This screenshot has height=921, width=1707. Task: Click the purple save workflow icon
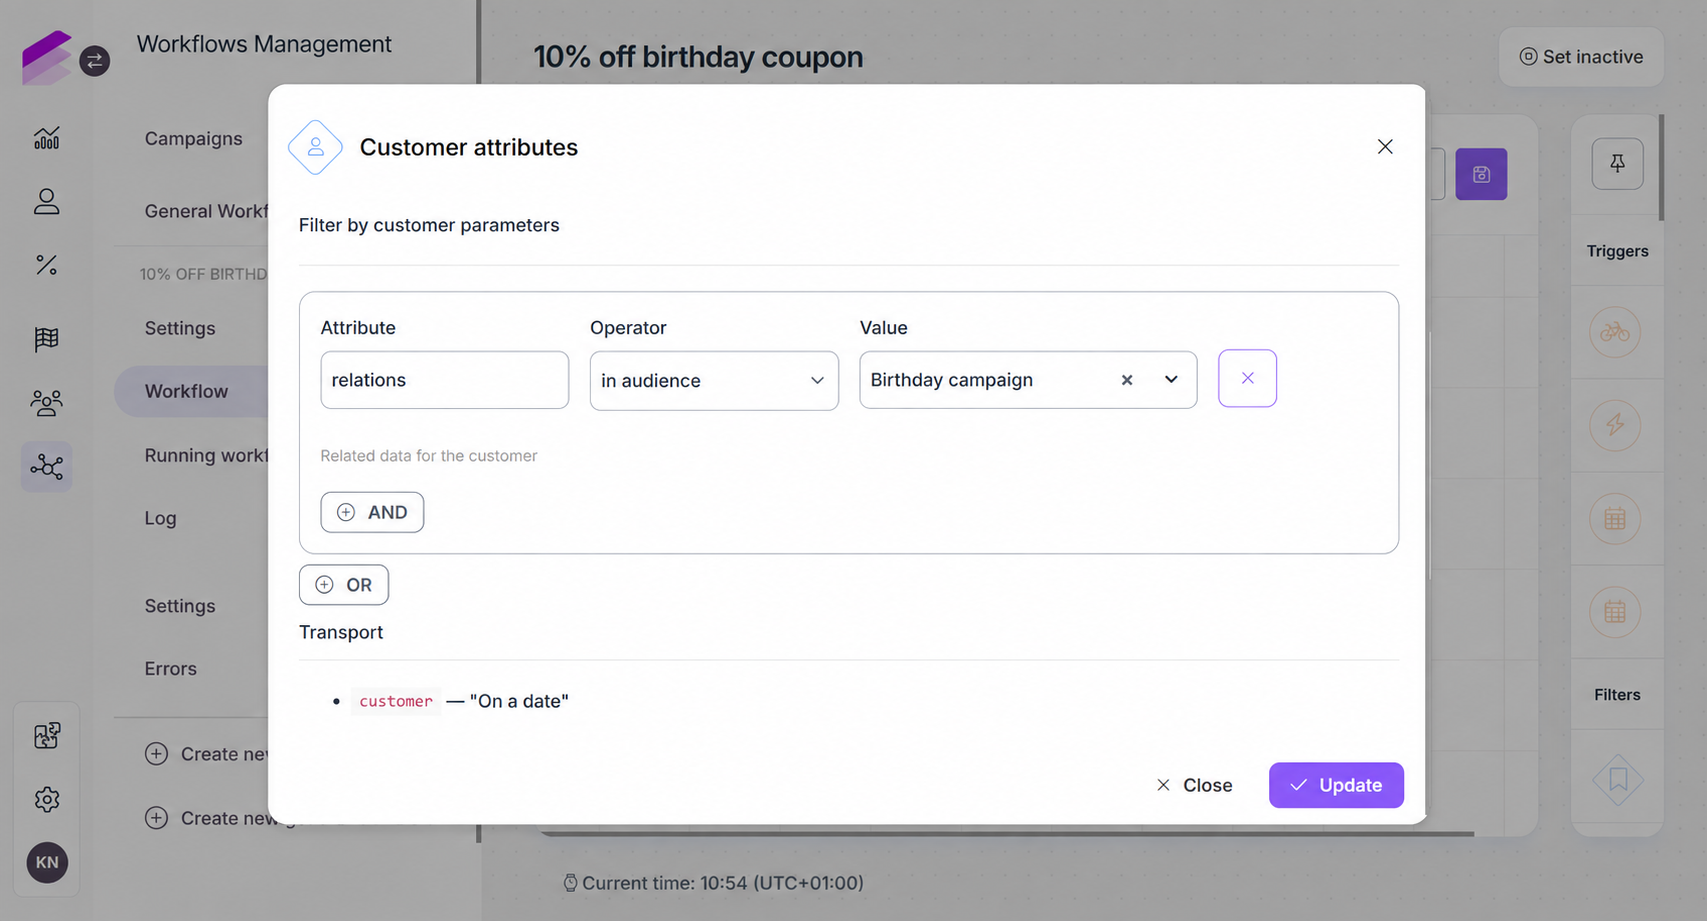(1481, 174)
